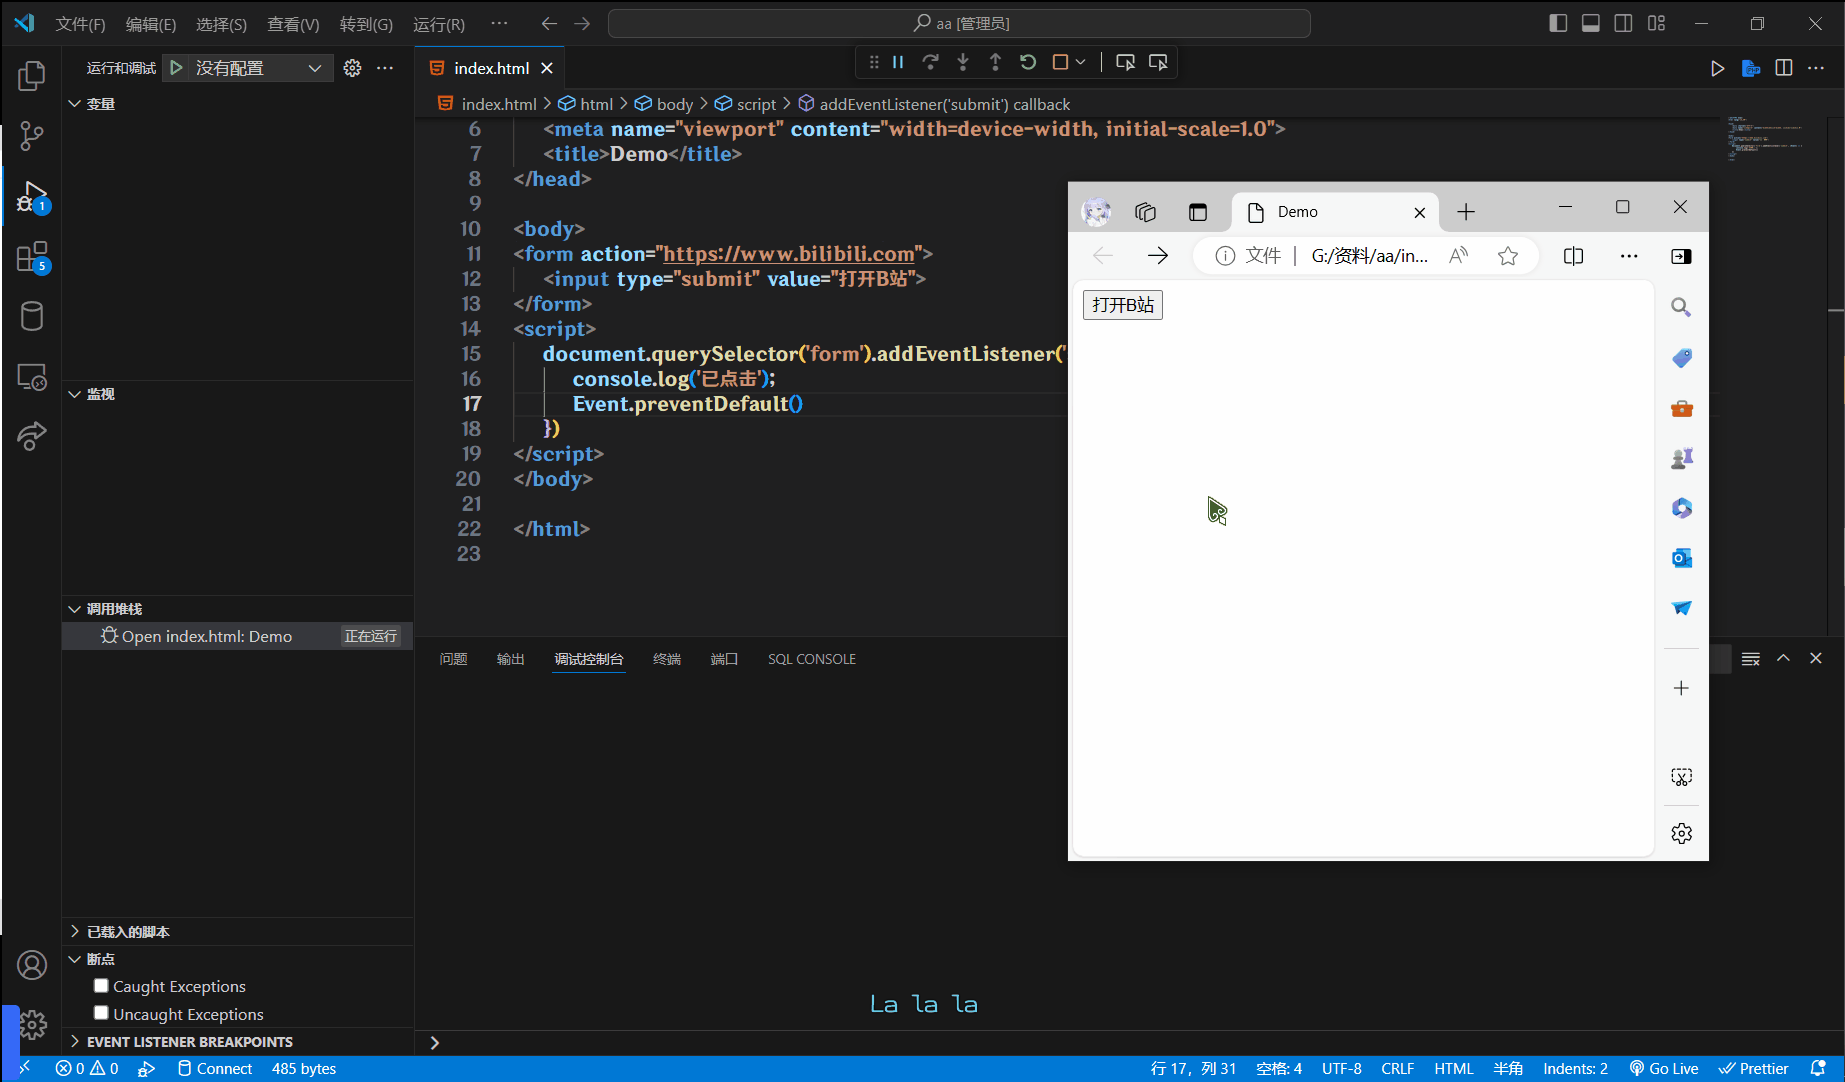Screen dimensions: 1845x1082
Task: Open the bilibili.com link in code
Action: coord(789,254)
